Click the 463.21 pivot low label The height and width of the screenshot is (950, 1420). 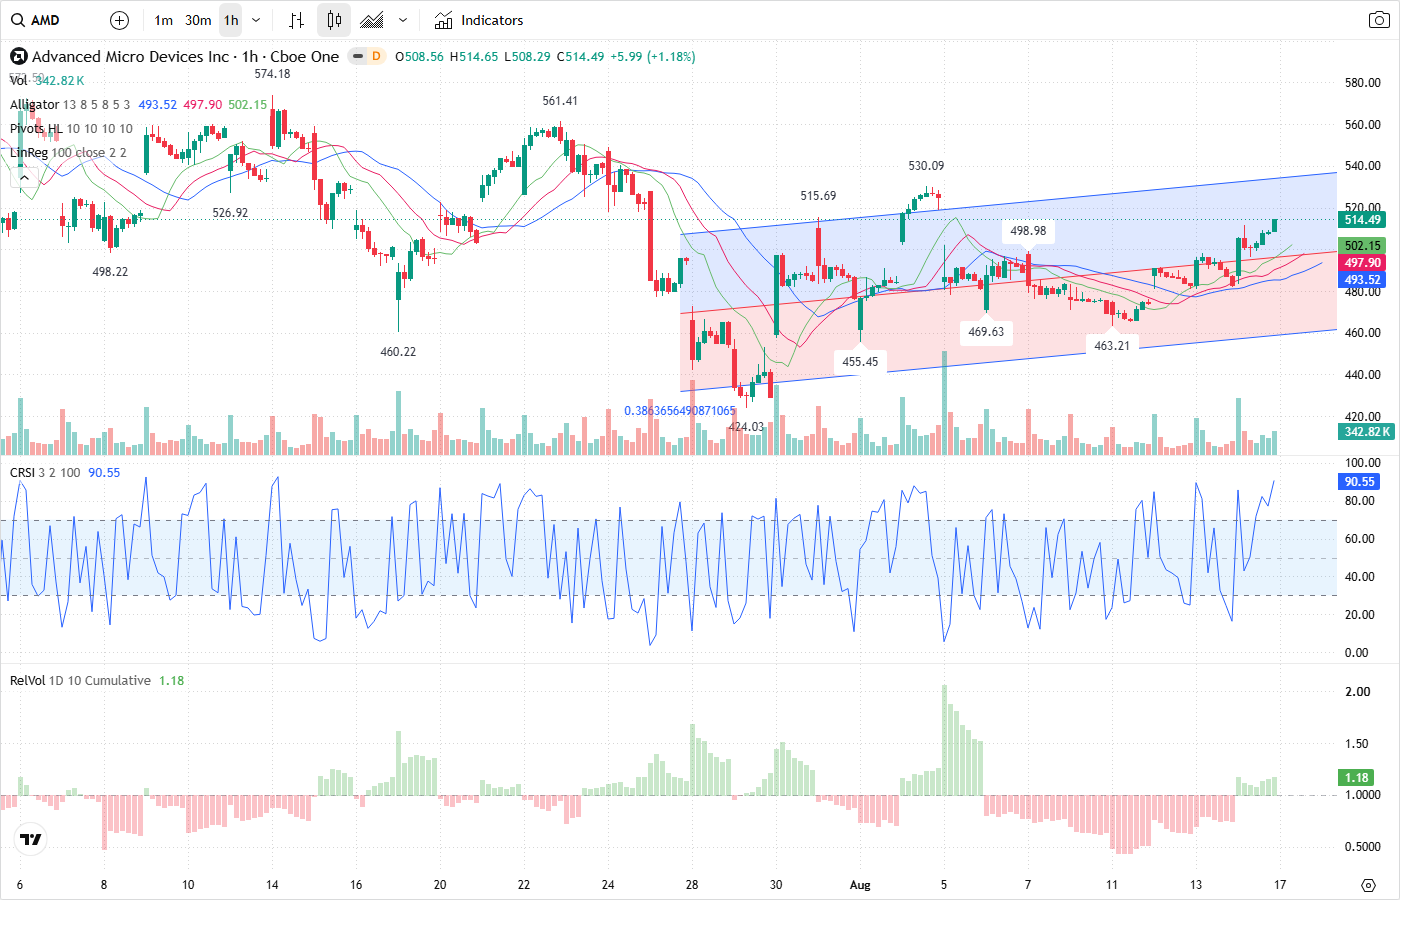[1112, 346]
